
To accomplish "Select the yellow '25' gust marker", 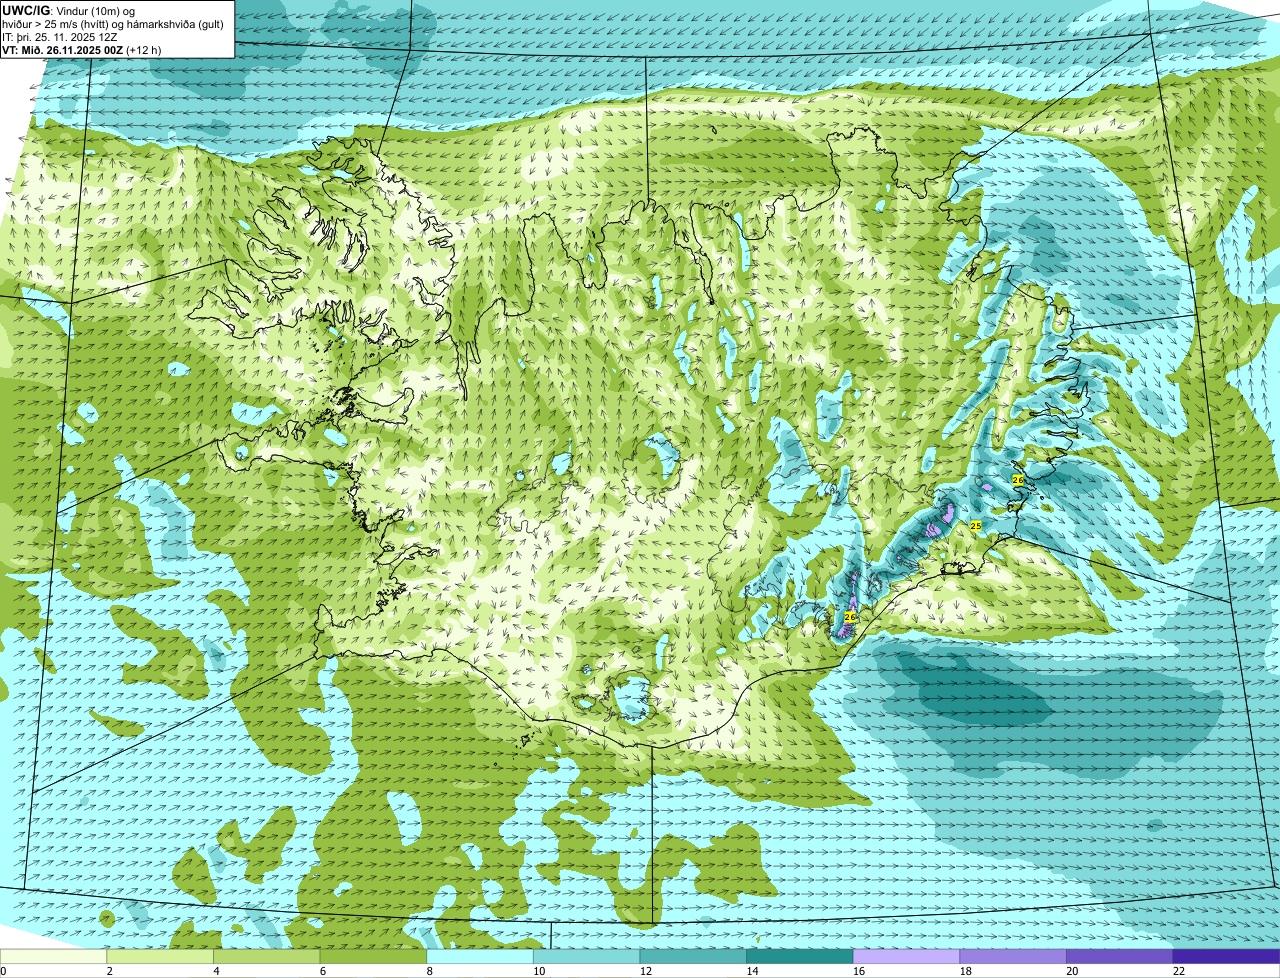I will pos(976,525).
